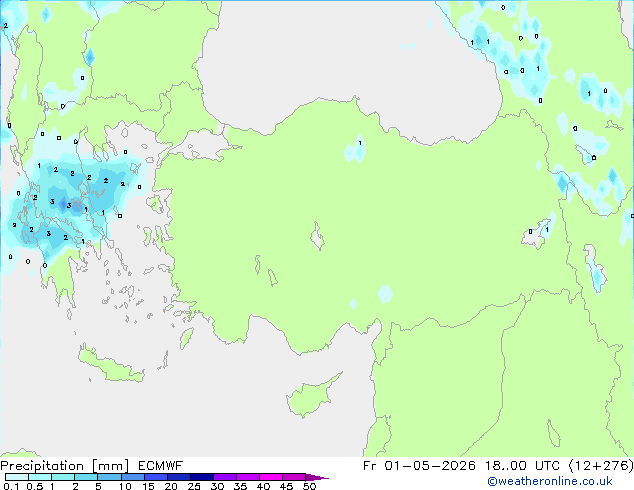Image resolution: width=634 pixels, height=490 pixels.
Task: Click the 1–2 mm legend color swatch
Action: [63, 477]
